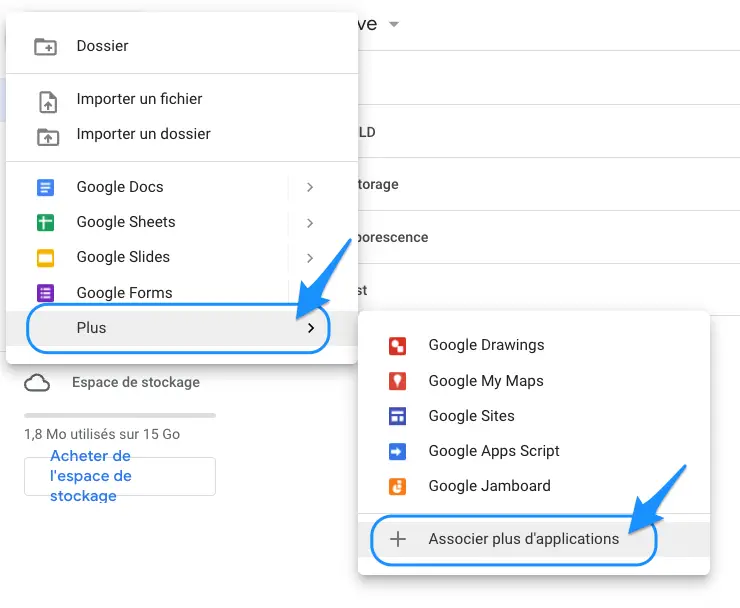Screen dimensions: 740x608
Task: Click the folder upload icon for Importer un dossier
Action: click(48, 137)
